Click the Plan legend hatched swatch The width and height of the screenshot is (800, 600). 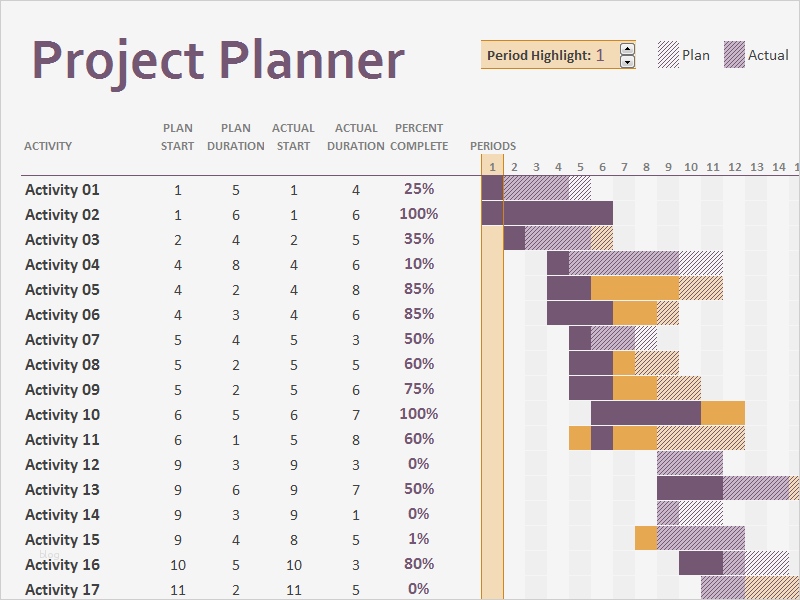pyautogui.click(x=668, y=55)
